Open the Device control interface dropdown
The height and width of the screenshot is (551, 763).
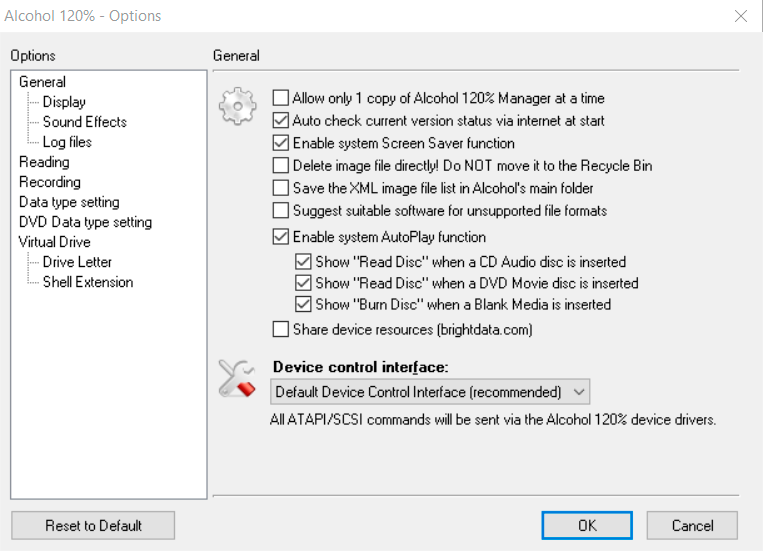click(430, 392)
